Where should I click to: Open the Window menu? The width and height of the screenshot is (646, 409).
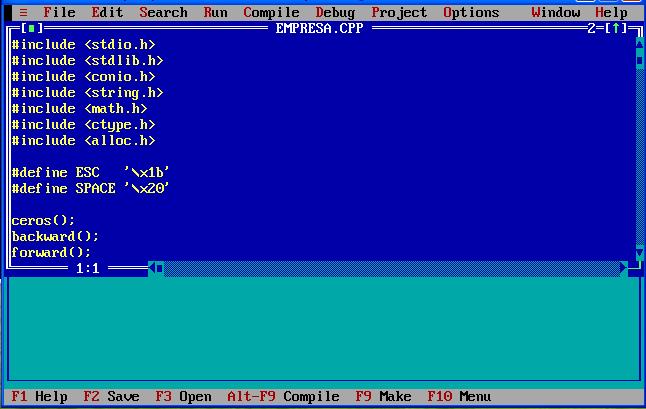(x=555, y=13)
